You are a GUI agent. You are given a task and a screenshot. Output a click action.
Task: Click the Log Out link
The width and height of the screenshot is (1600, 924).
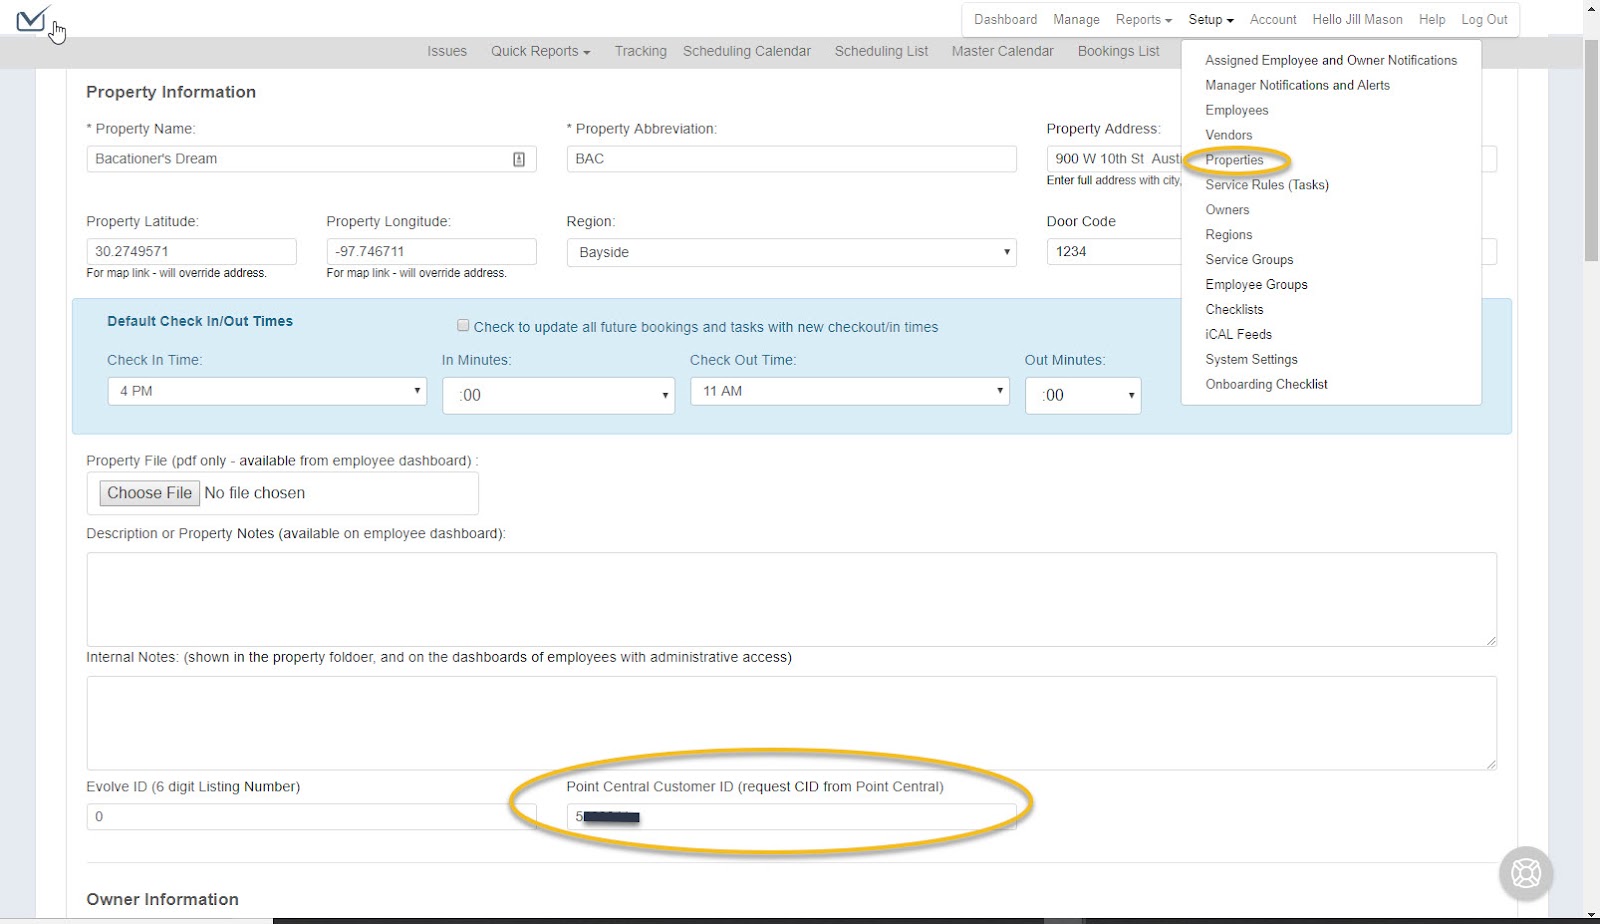tap(1484, 19)
